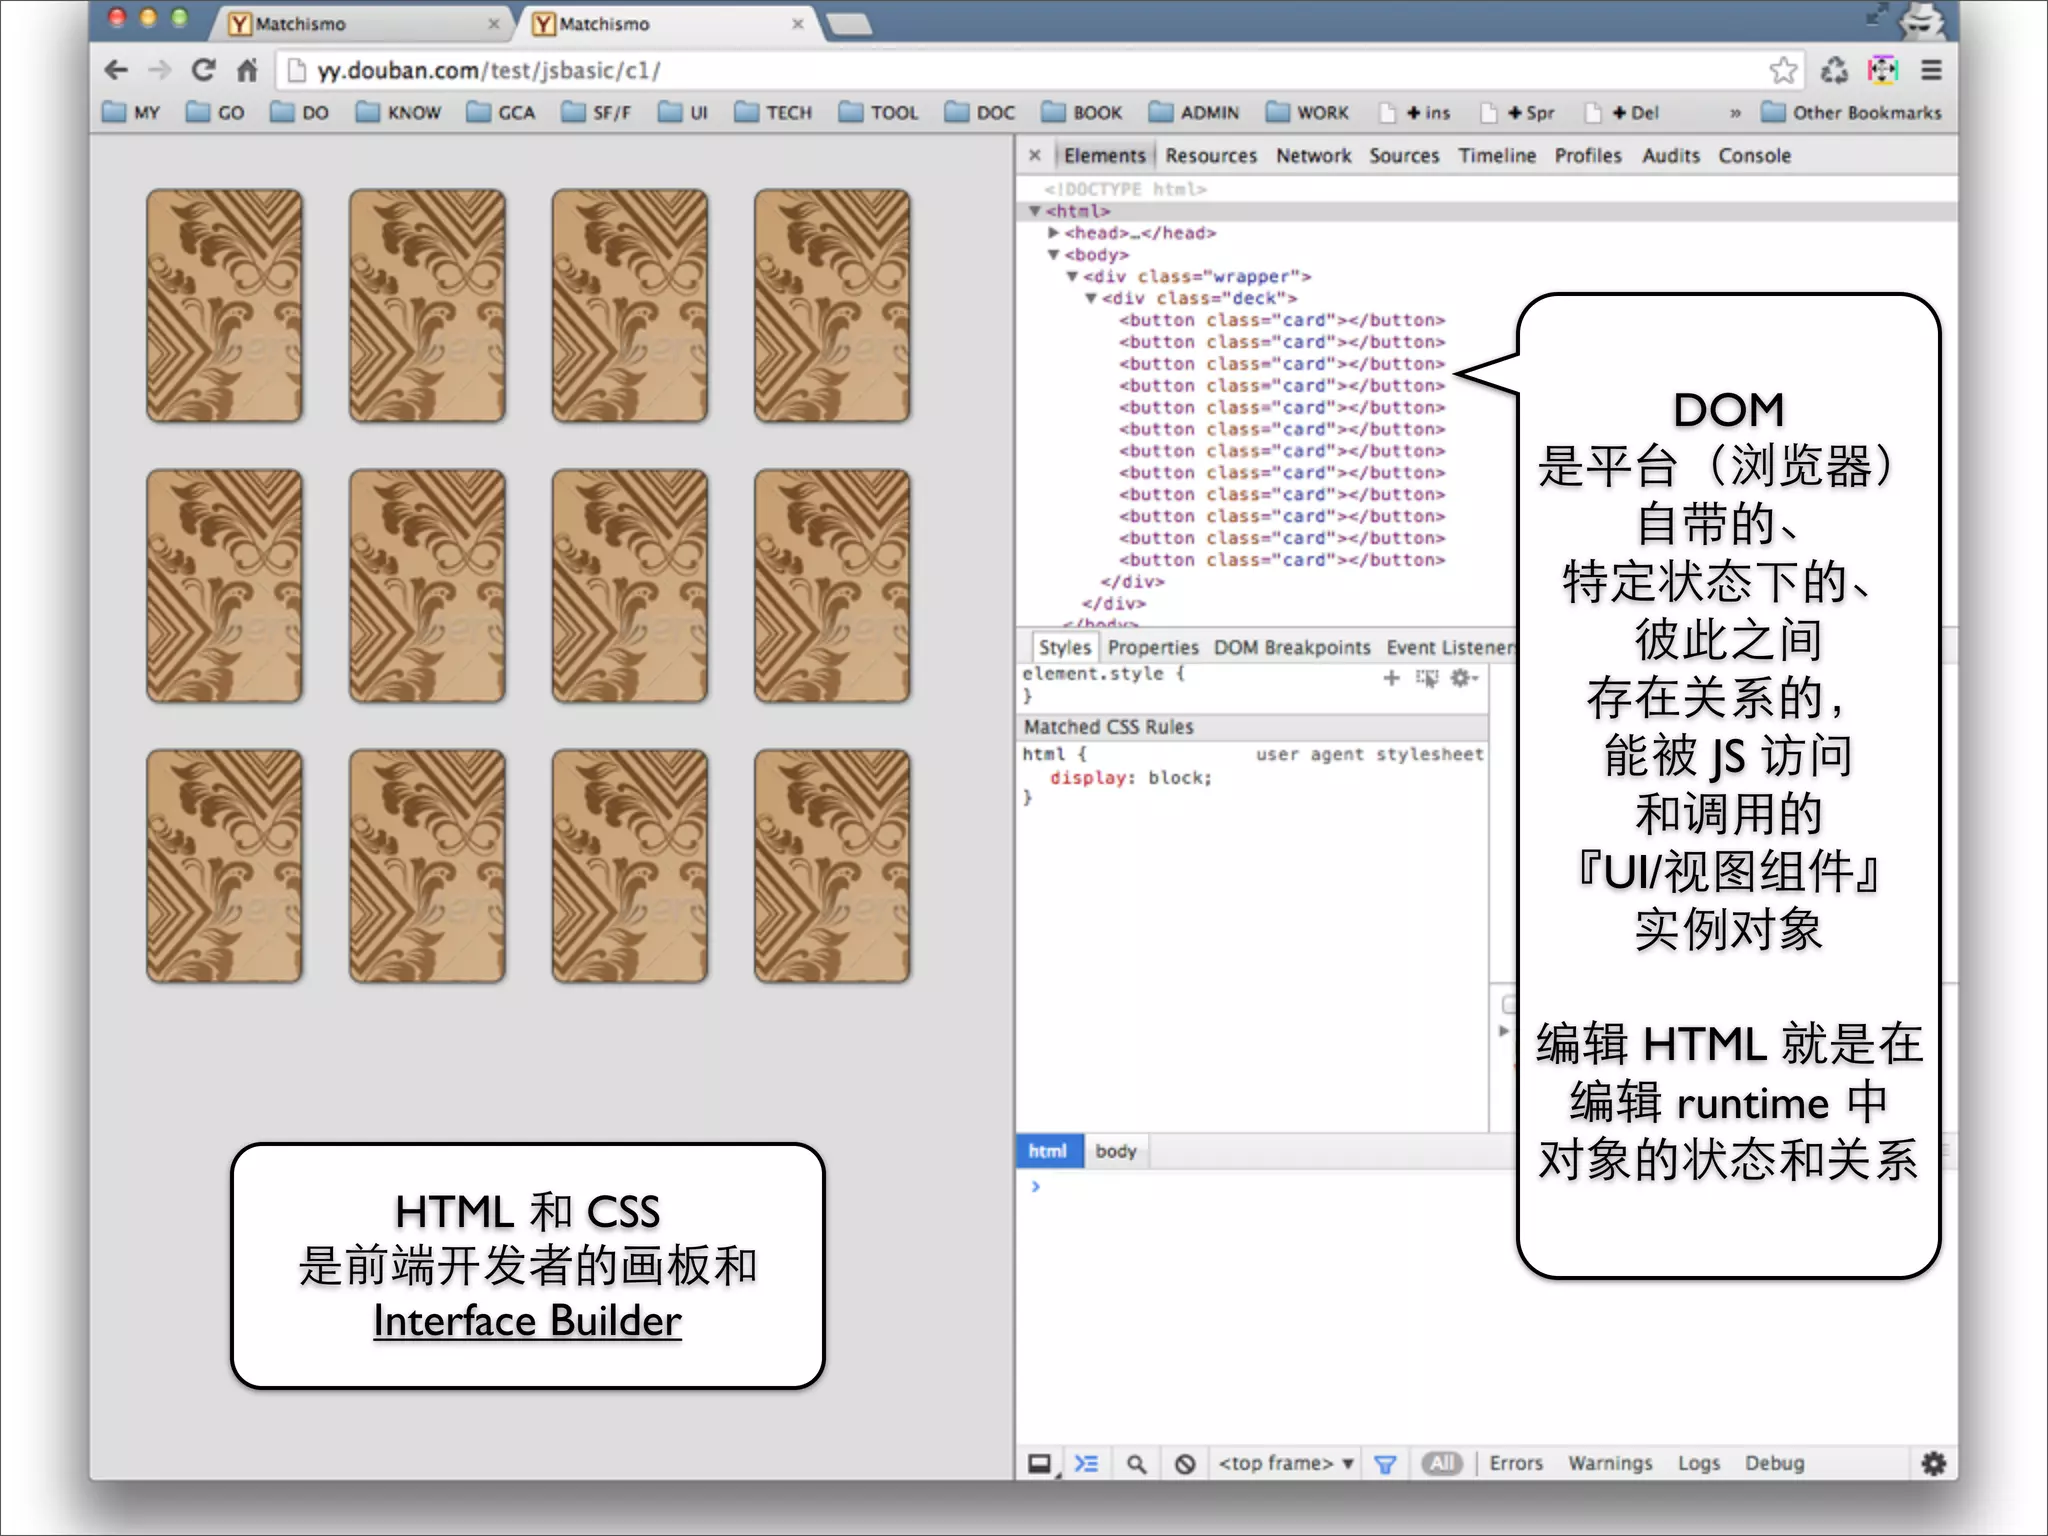This screenshot has height=1536, width=2048.
Task: Reload the page with the refresh icon
Action: [x=203, y=70]
